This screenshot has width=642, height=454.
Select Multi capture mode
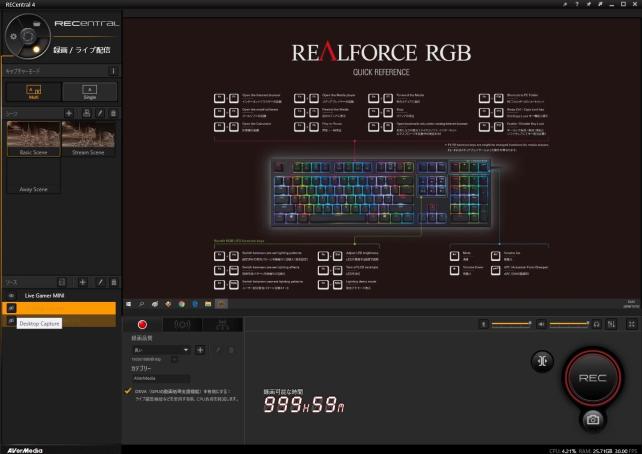pyautogui.click(x=31, y=91)
